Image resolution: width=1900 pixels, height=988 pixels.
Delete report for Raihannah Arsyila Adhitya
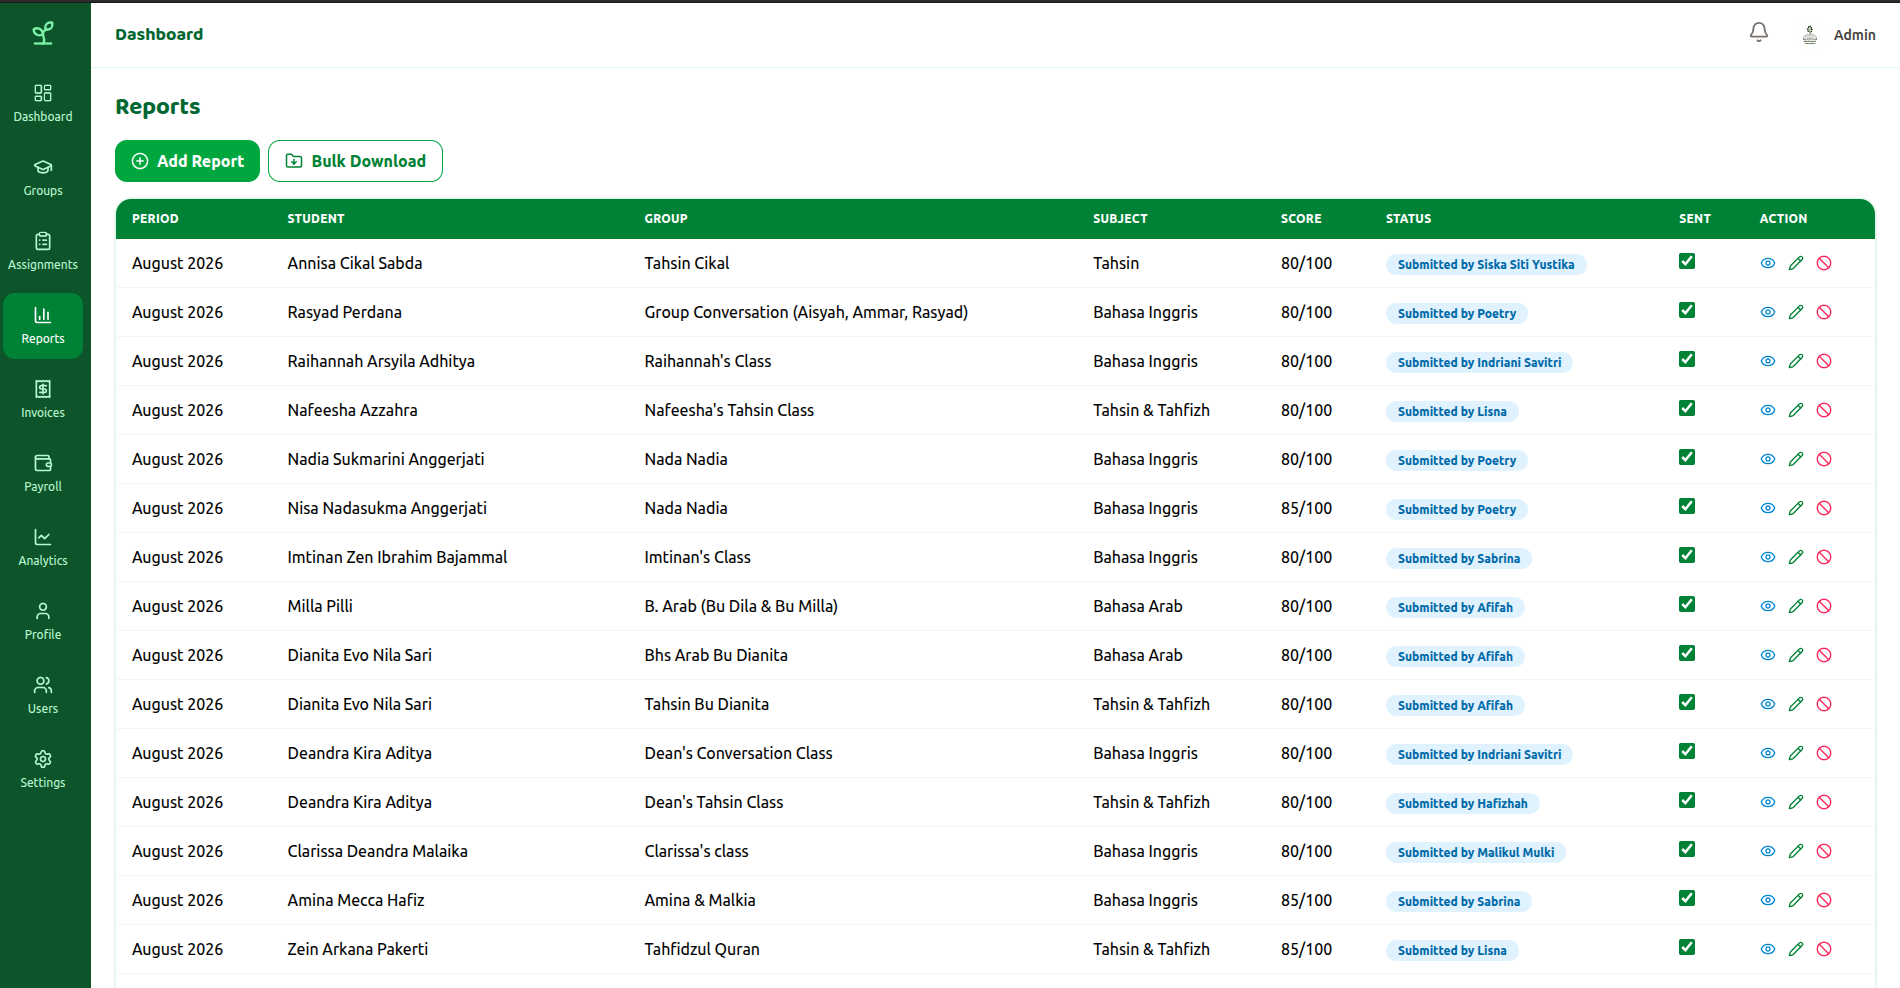[1824, 361]
